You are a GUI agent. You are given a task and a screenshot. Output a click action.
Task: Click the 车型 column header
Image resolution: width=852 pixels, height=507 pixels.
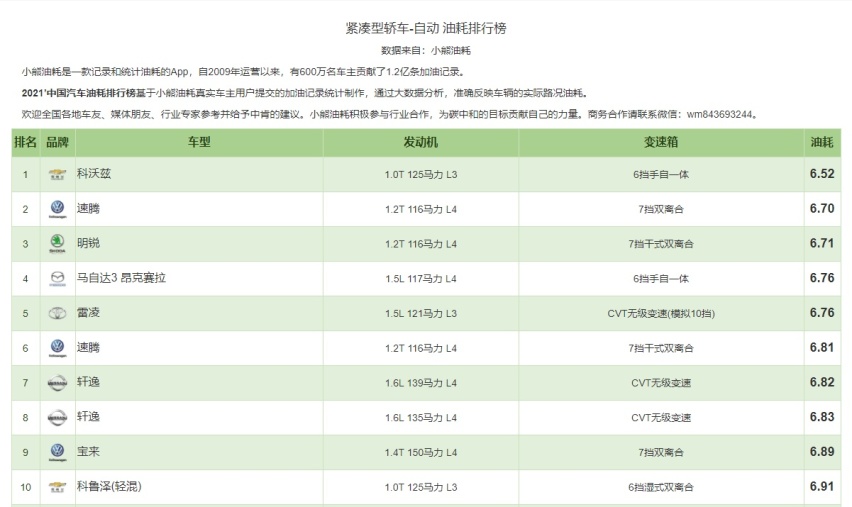coord(199,142)
